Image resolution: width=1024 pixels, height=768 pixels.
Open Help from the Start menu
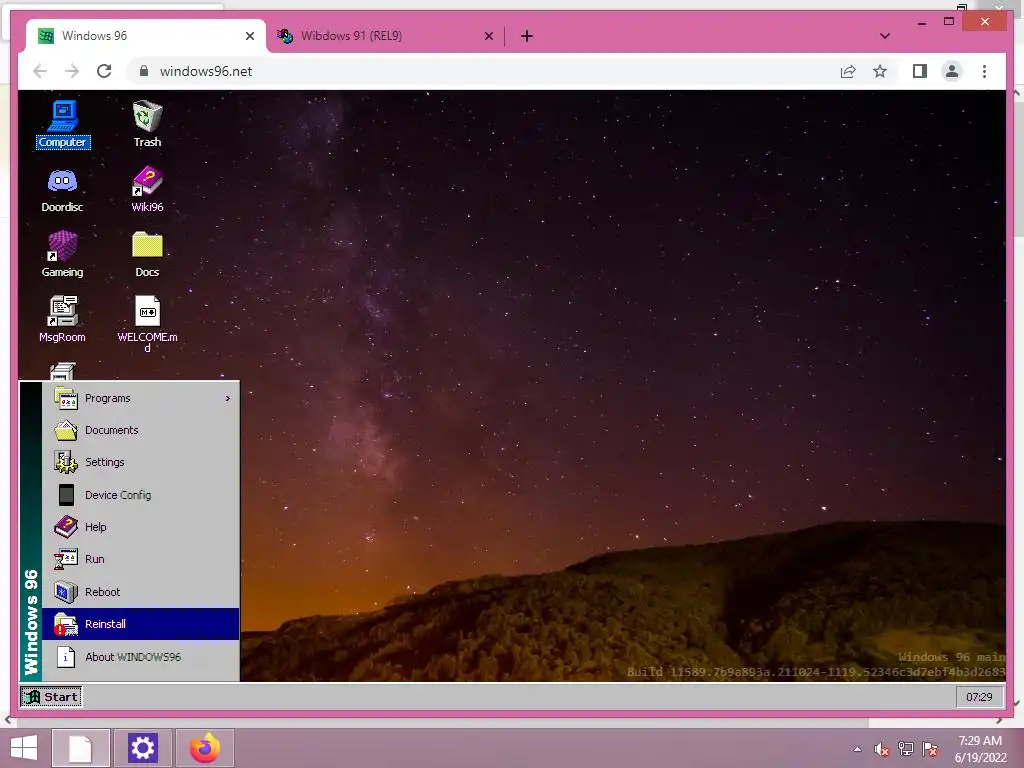pos(140,527)
